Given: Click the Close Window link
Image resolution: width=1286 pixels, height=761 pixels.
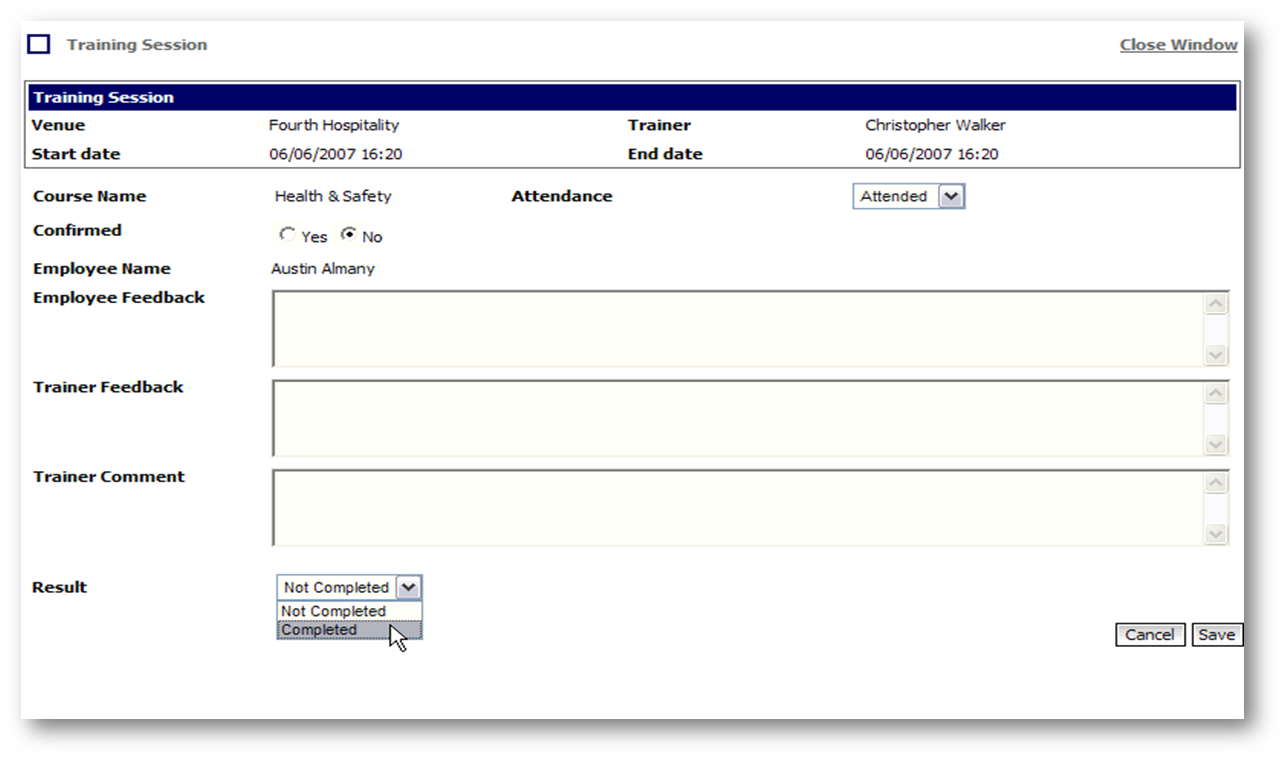Looking at the screenshot, I should (1178, 45).
